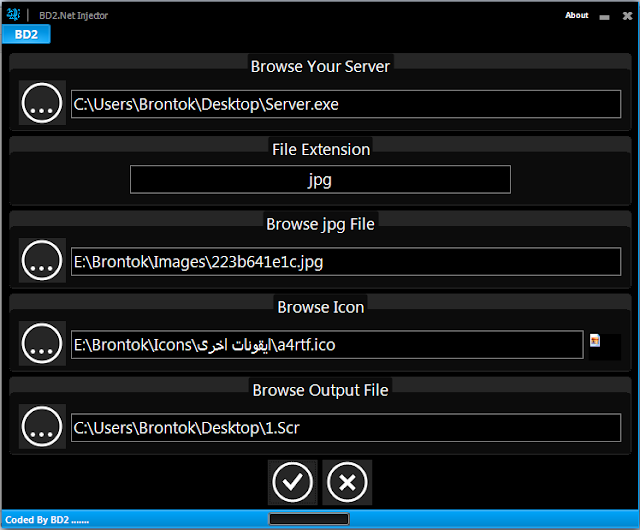Screen dimensions: 640x530
Task: Open the About link
Action: click(577, 15)
